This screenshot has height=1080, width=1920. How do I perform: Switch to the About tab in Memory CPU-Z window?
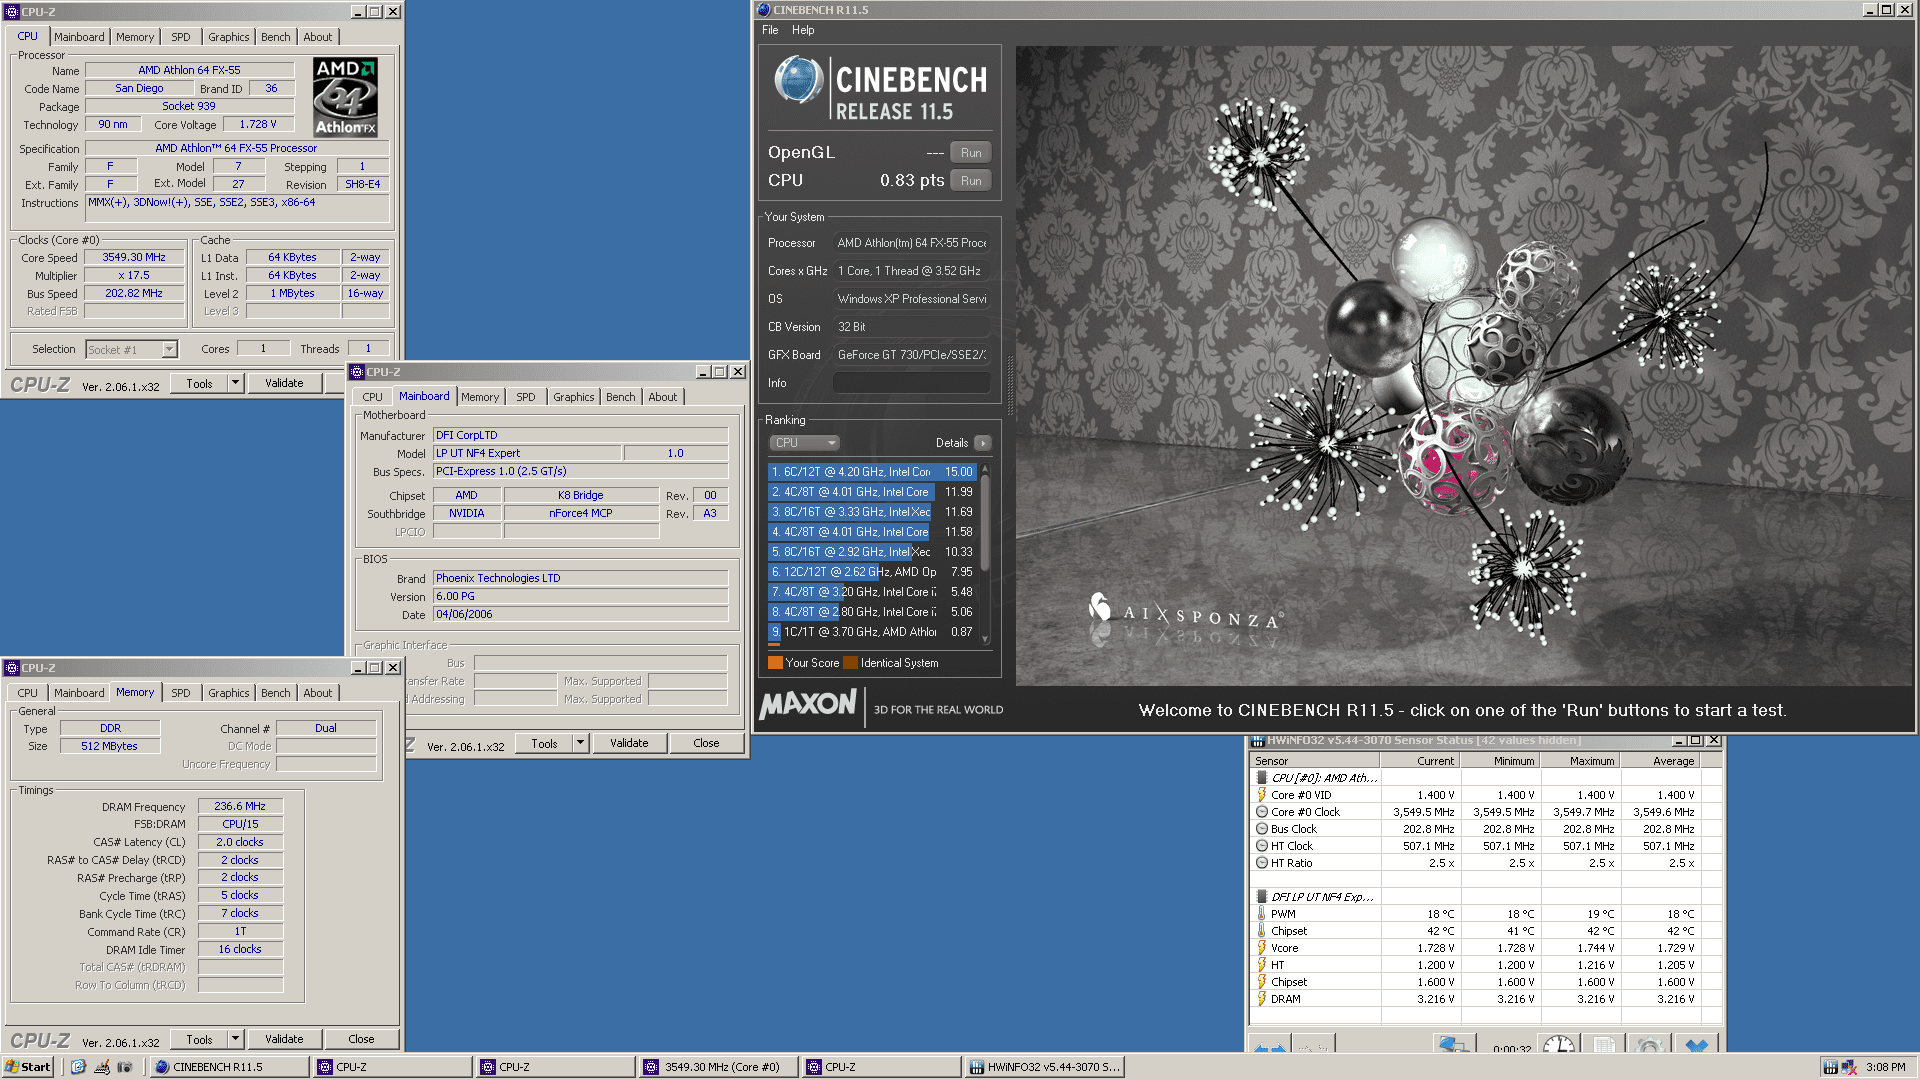click(318, 693)
